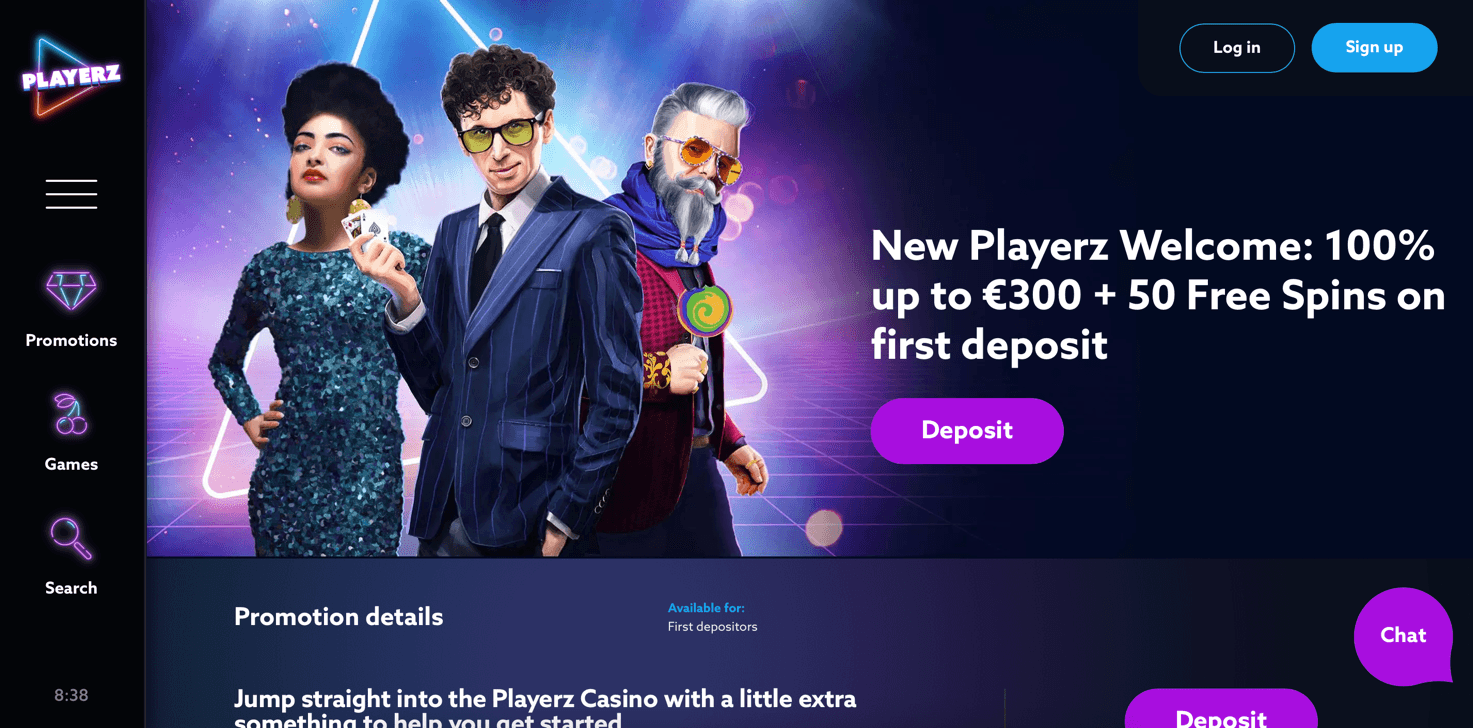The image size is (1473, 728).
Task: Click the First depositors text
Action: [x=712, y=627]
